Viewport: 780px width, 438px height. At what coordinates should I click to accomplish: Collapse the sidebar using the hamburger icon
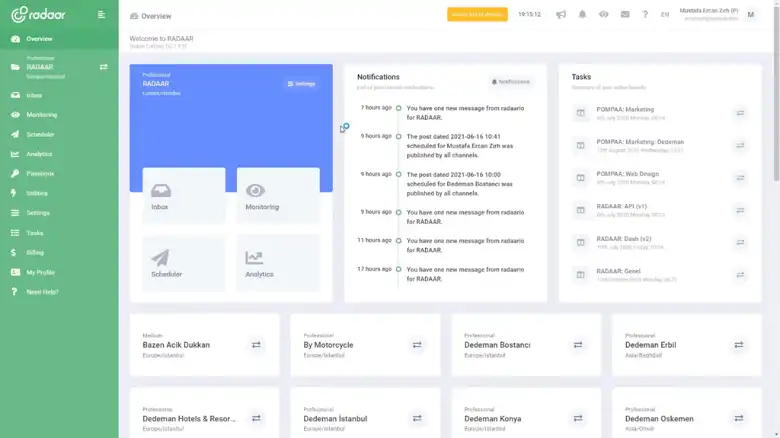(x=101, y=15)
